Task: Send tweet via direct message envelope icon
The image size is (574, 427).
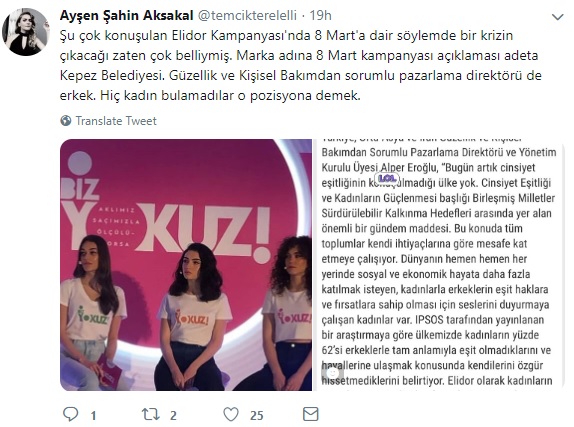Action: tap(311, 414)
